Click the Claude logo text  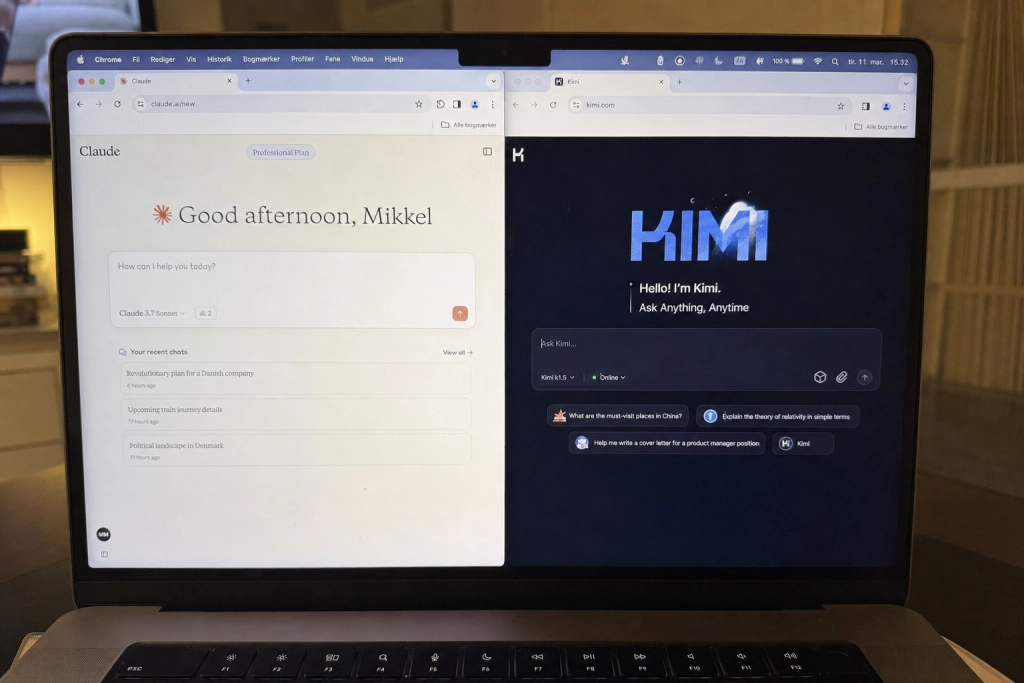pos(99,151)
